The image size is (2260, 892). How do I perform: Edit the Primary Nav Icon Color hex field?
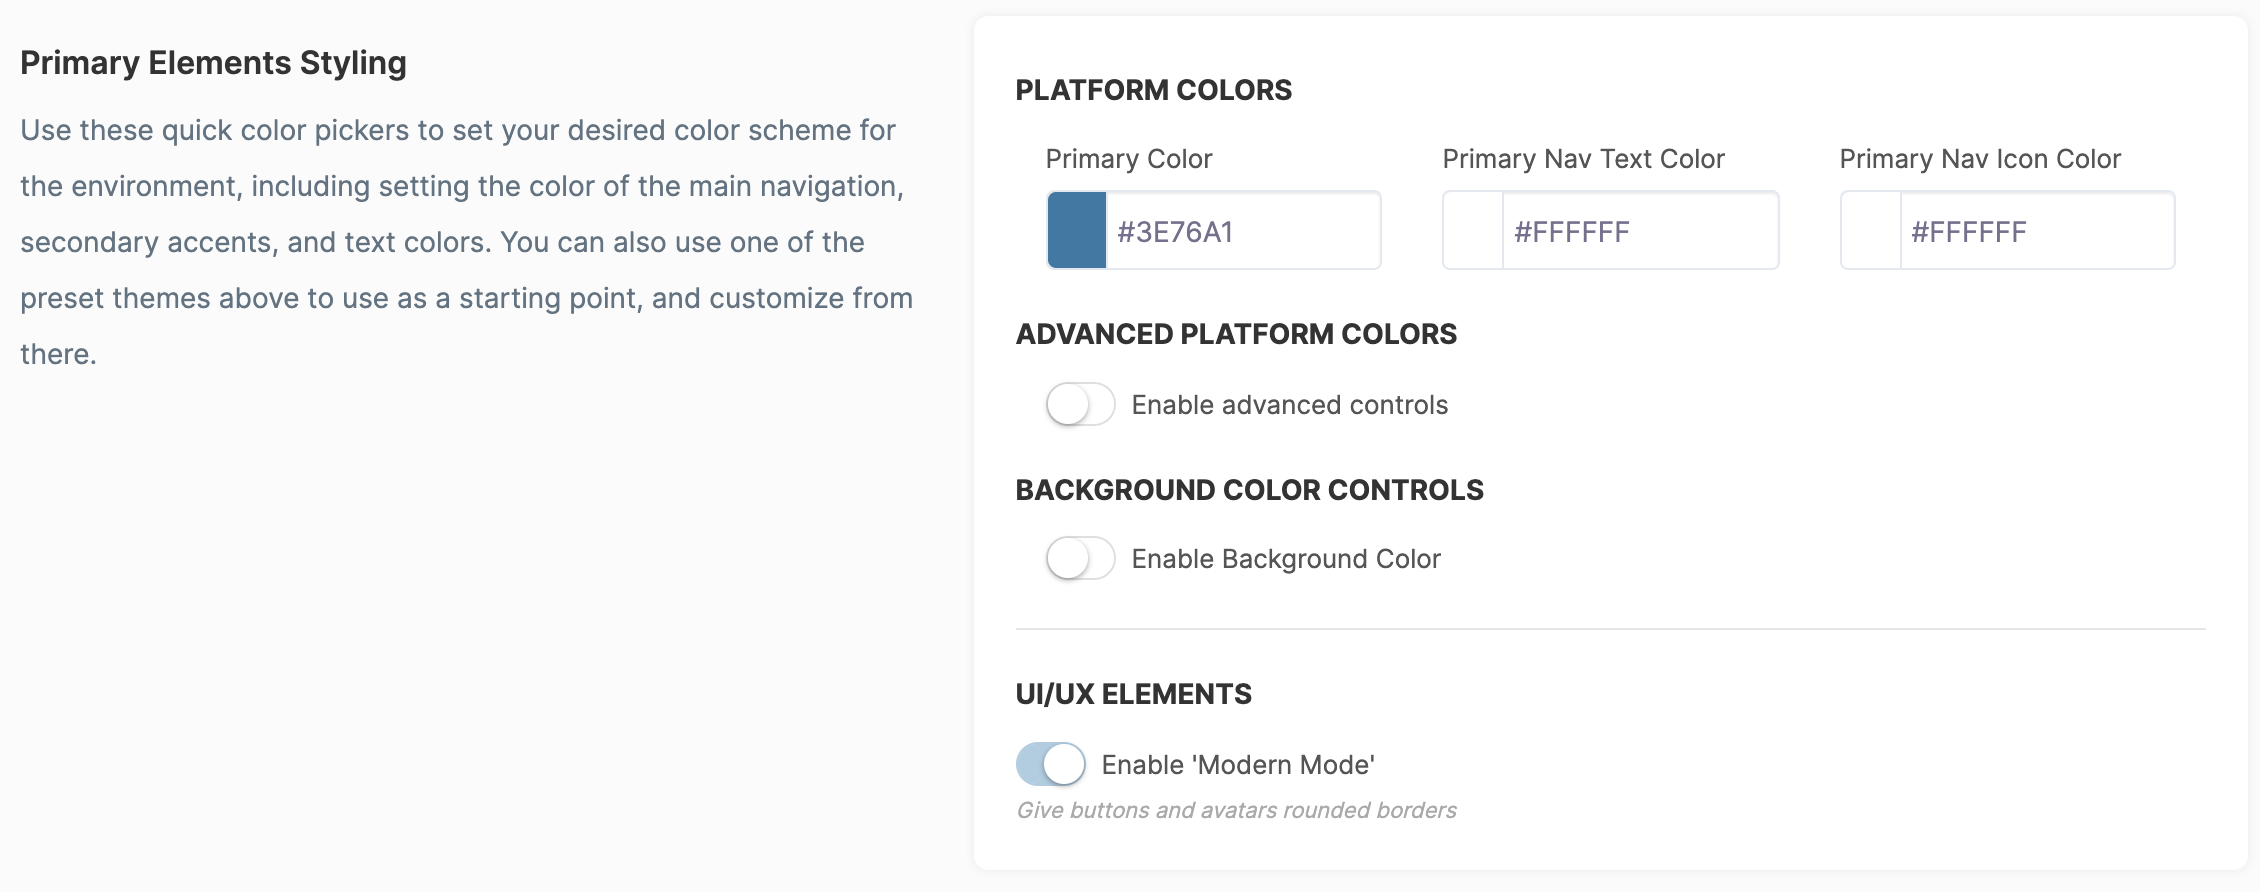click(x=2037, y=230)
